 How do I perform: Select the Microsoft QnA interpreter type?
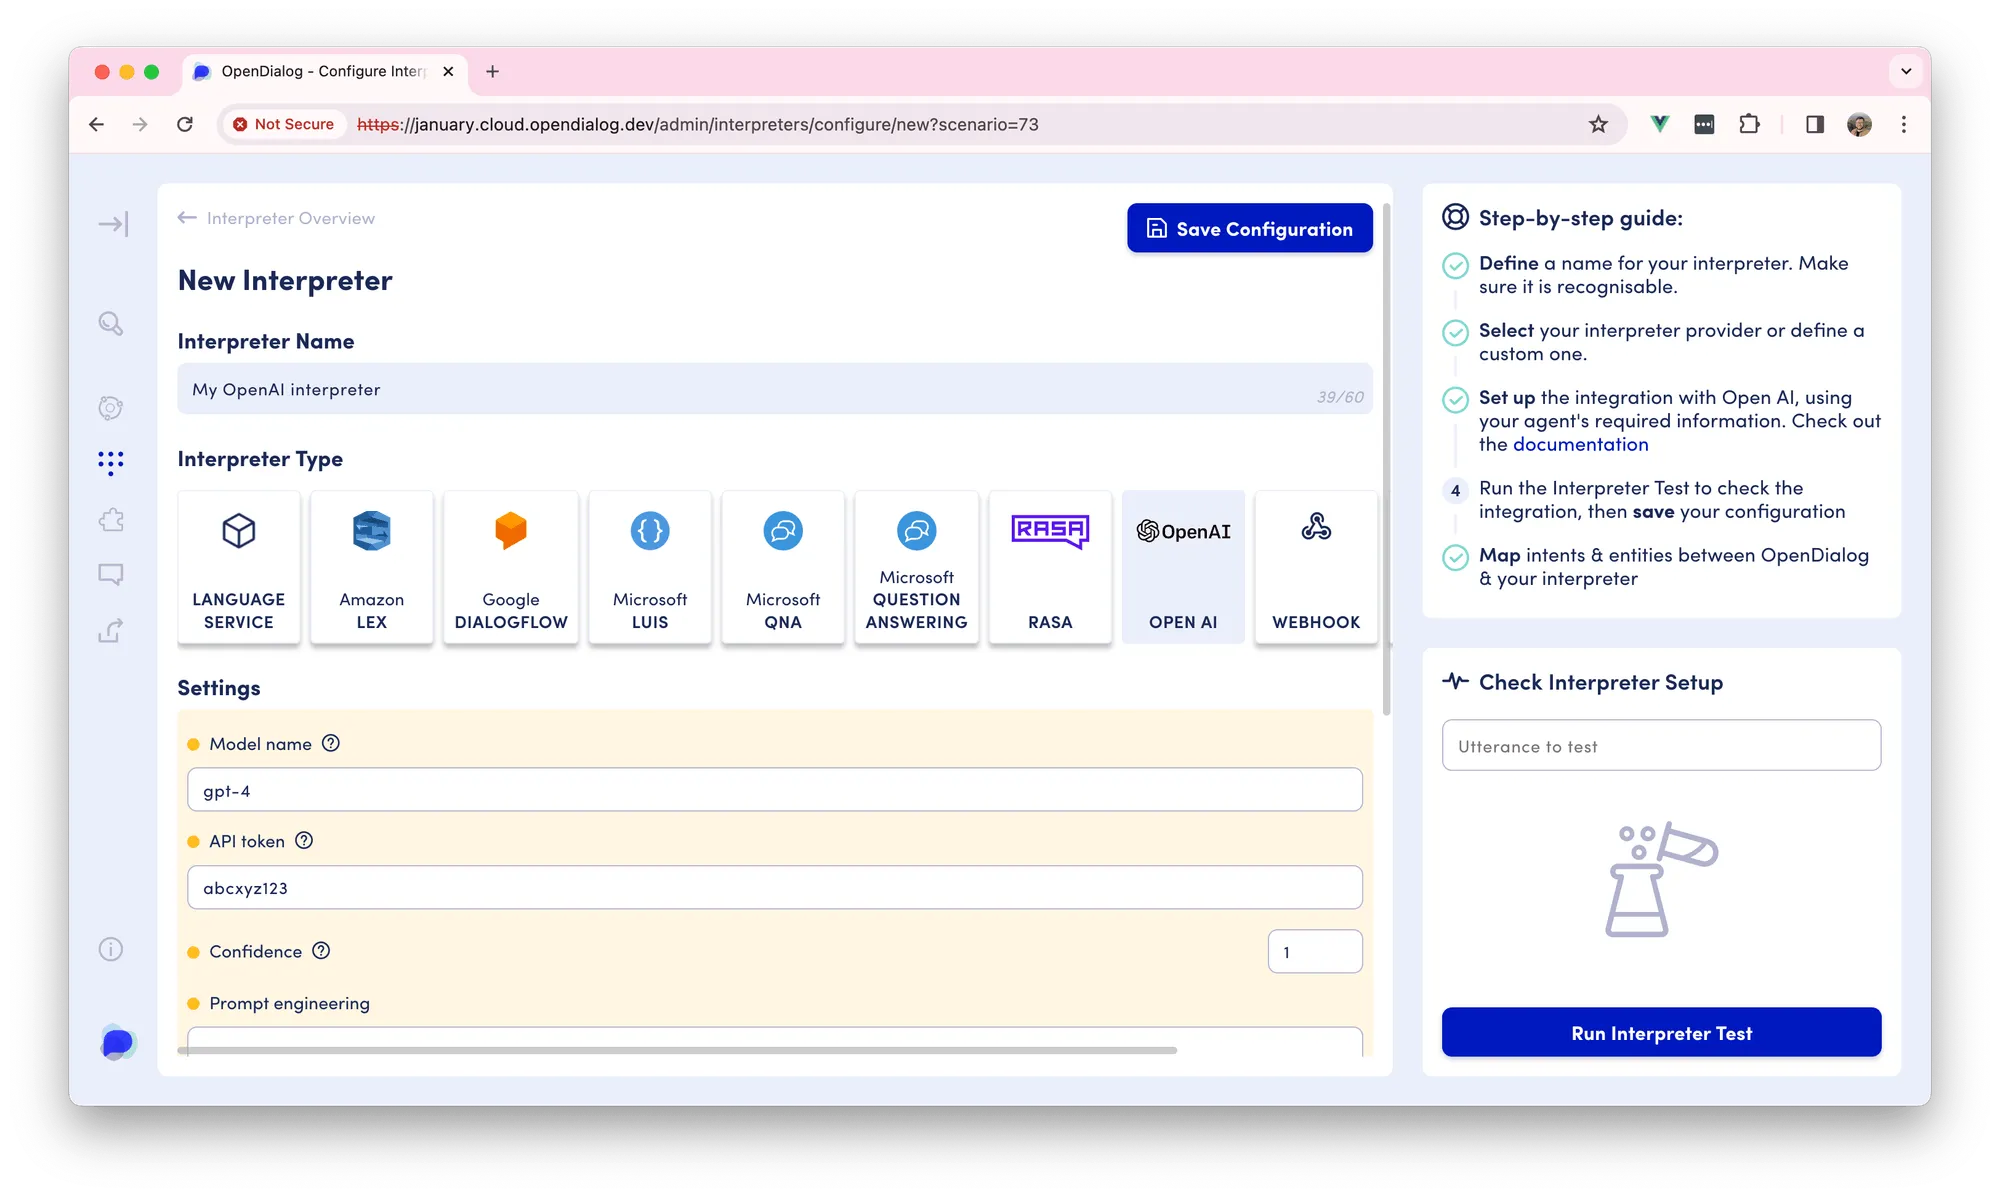click(x=783, y=567)
